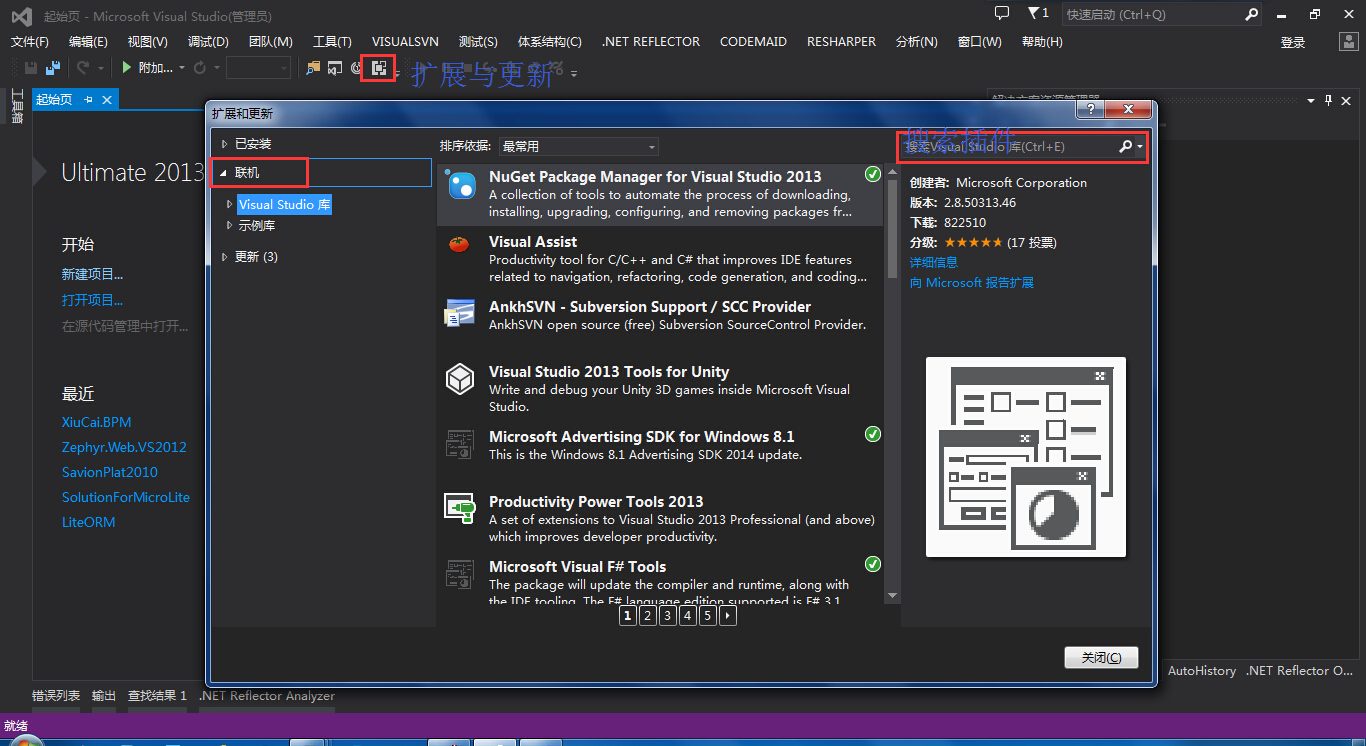Click the AnkhSVN extension icon
Viewport: 1366px width, 746px height.
click(459, 314)
